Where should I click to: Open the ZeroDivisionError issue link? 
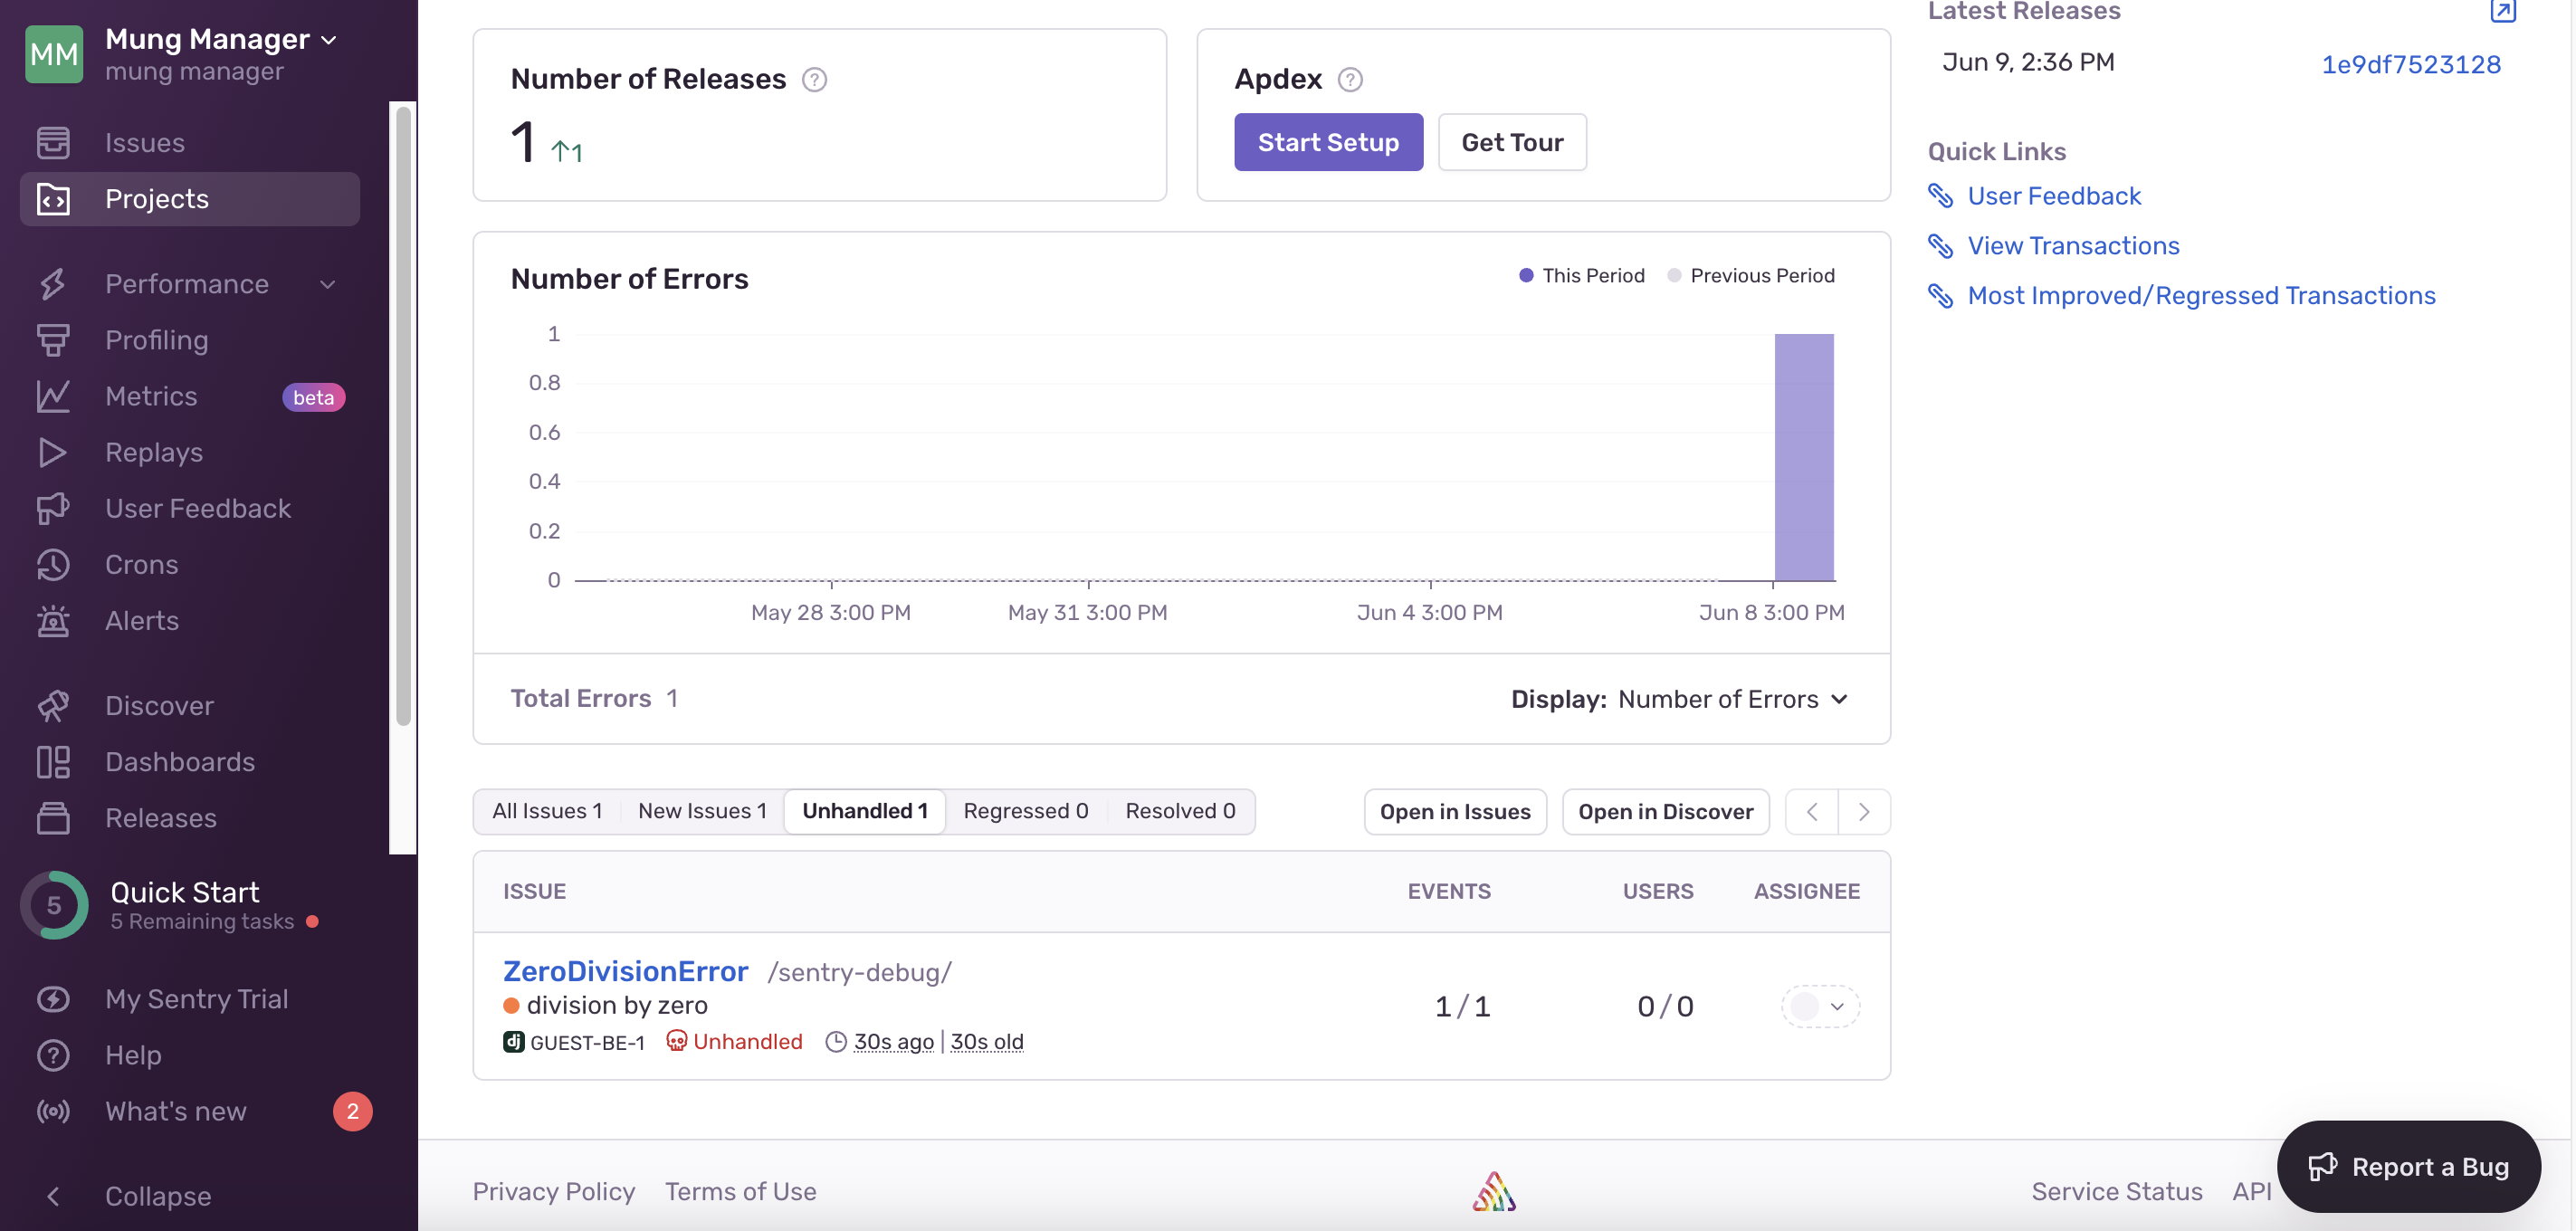625,971
